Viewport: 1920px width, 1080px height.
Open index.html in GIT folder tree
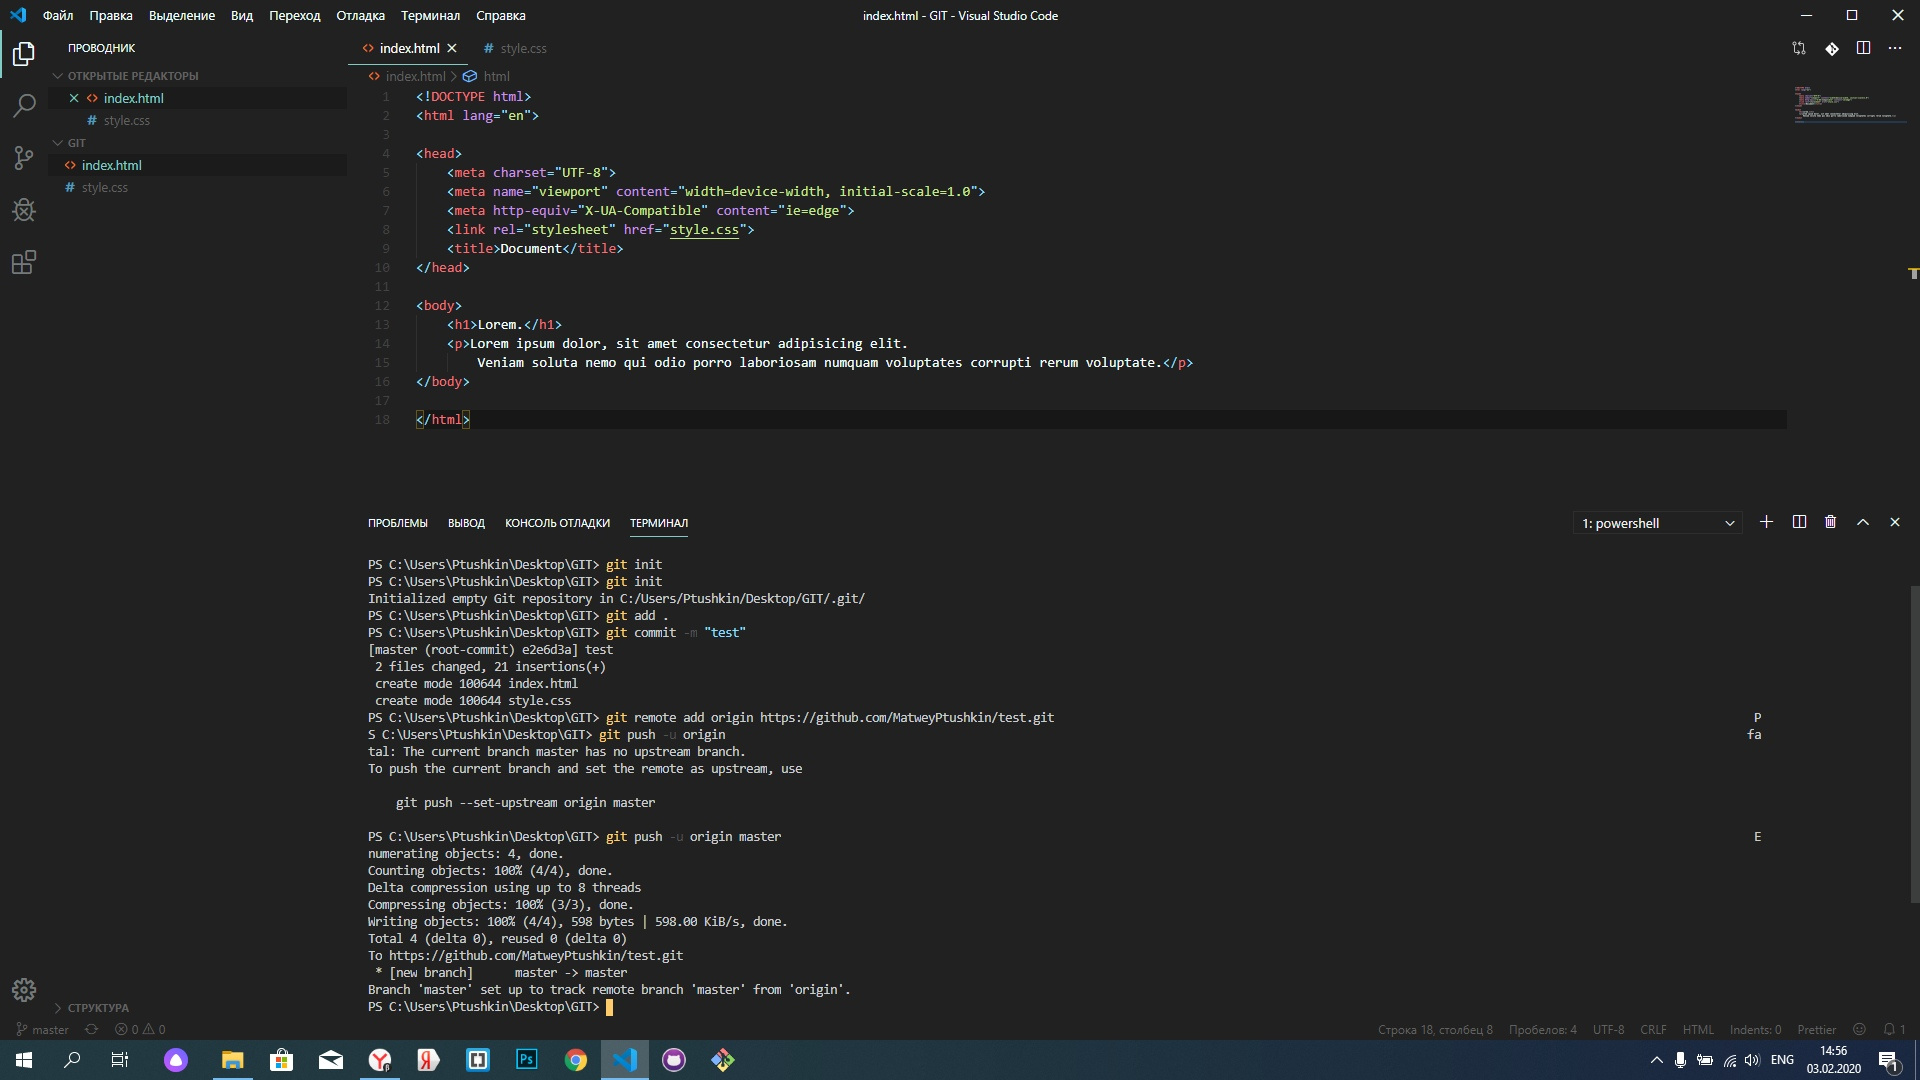198,165
